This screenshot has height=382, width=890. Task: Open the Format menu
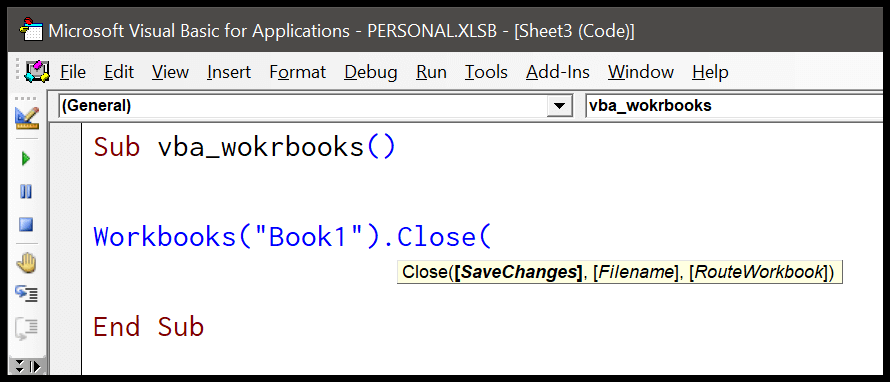297,72
